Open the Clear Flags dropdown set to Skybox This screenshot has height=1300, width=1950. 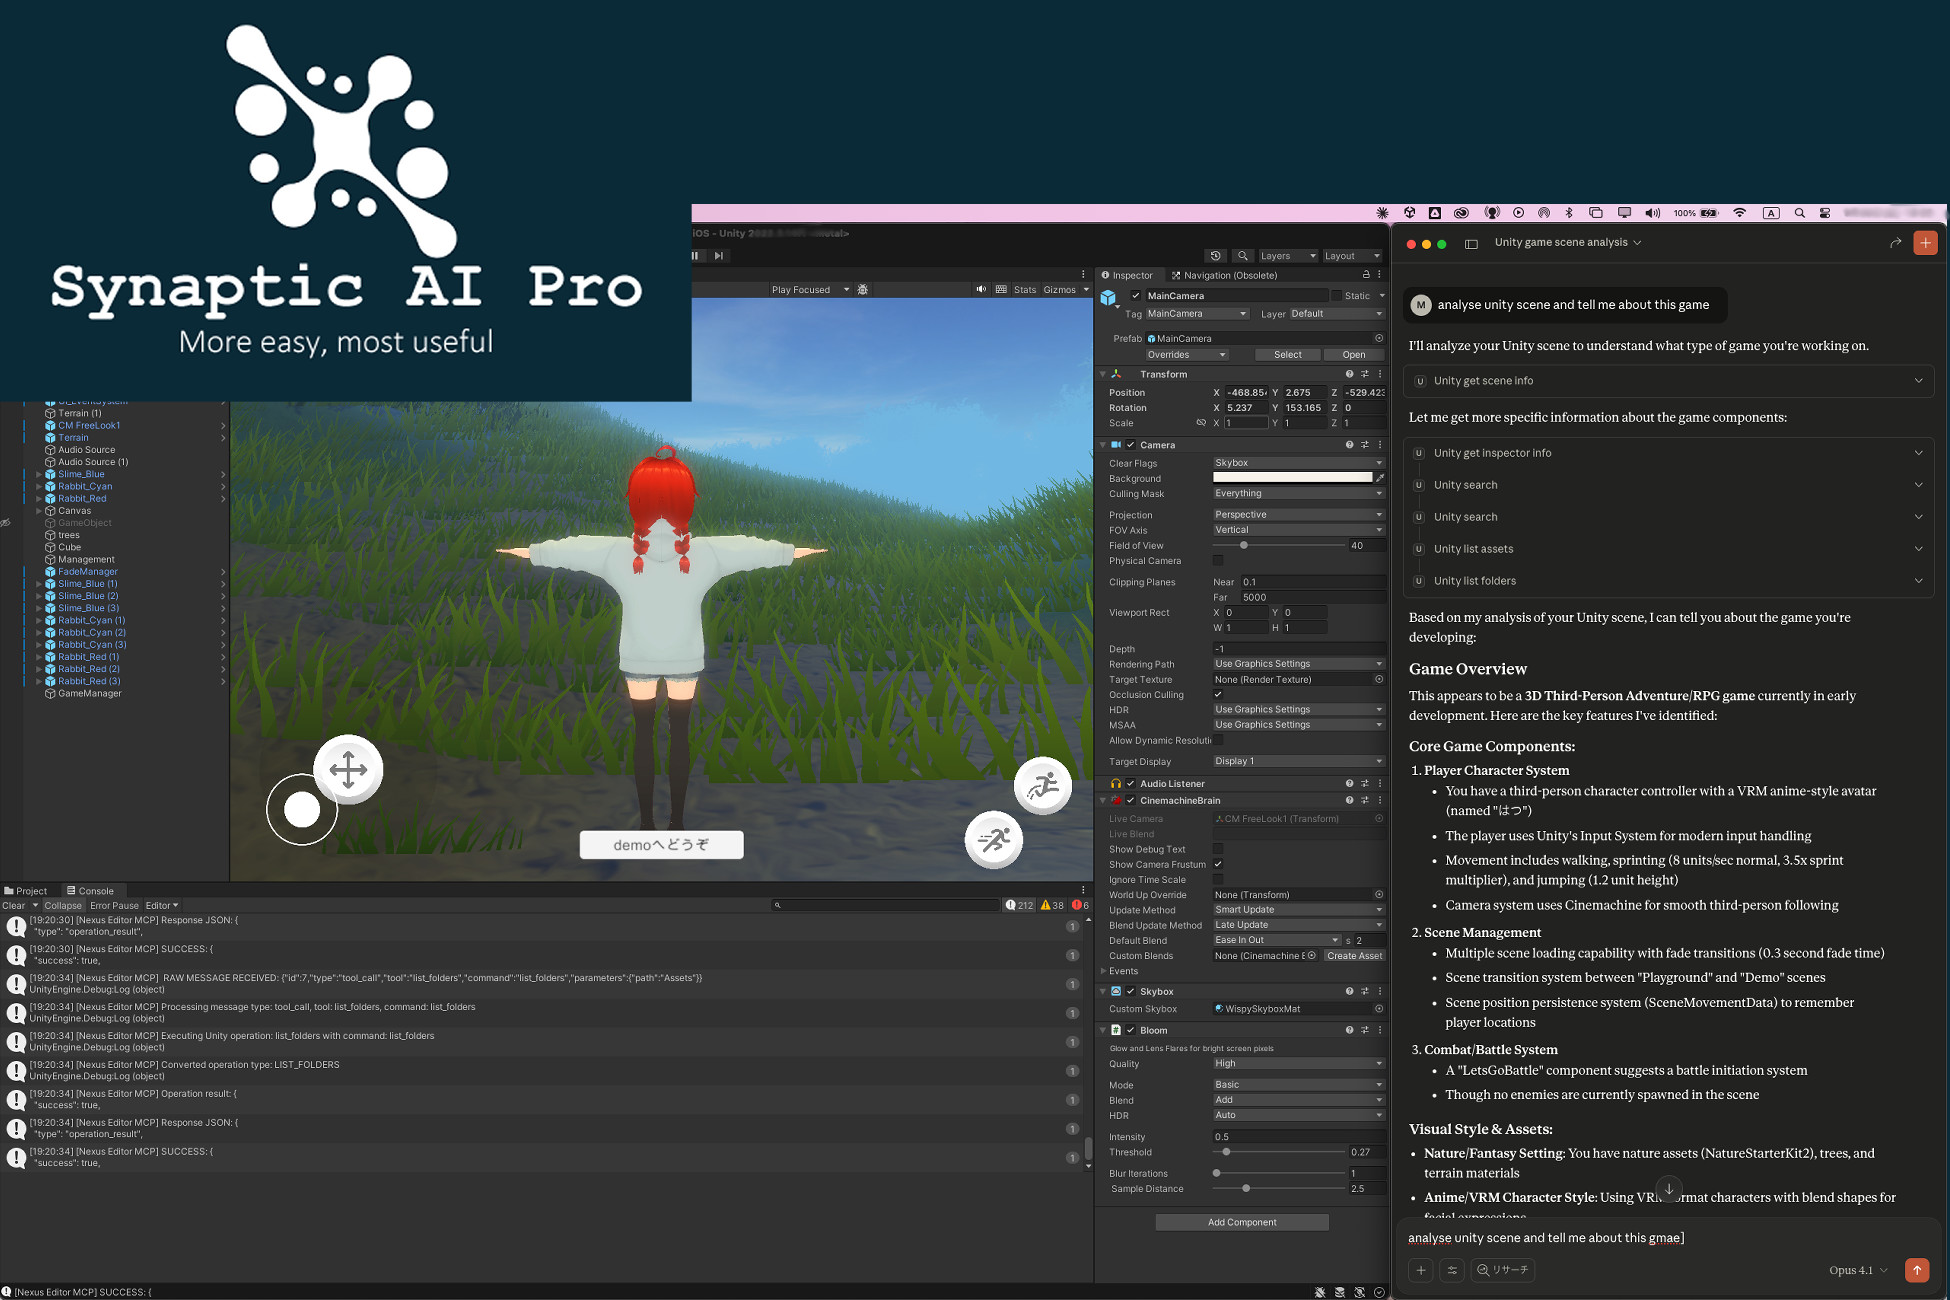coord(1297,462)
